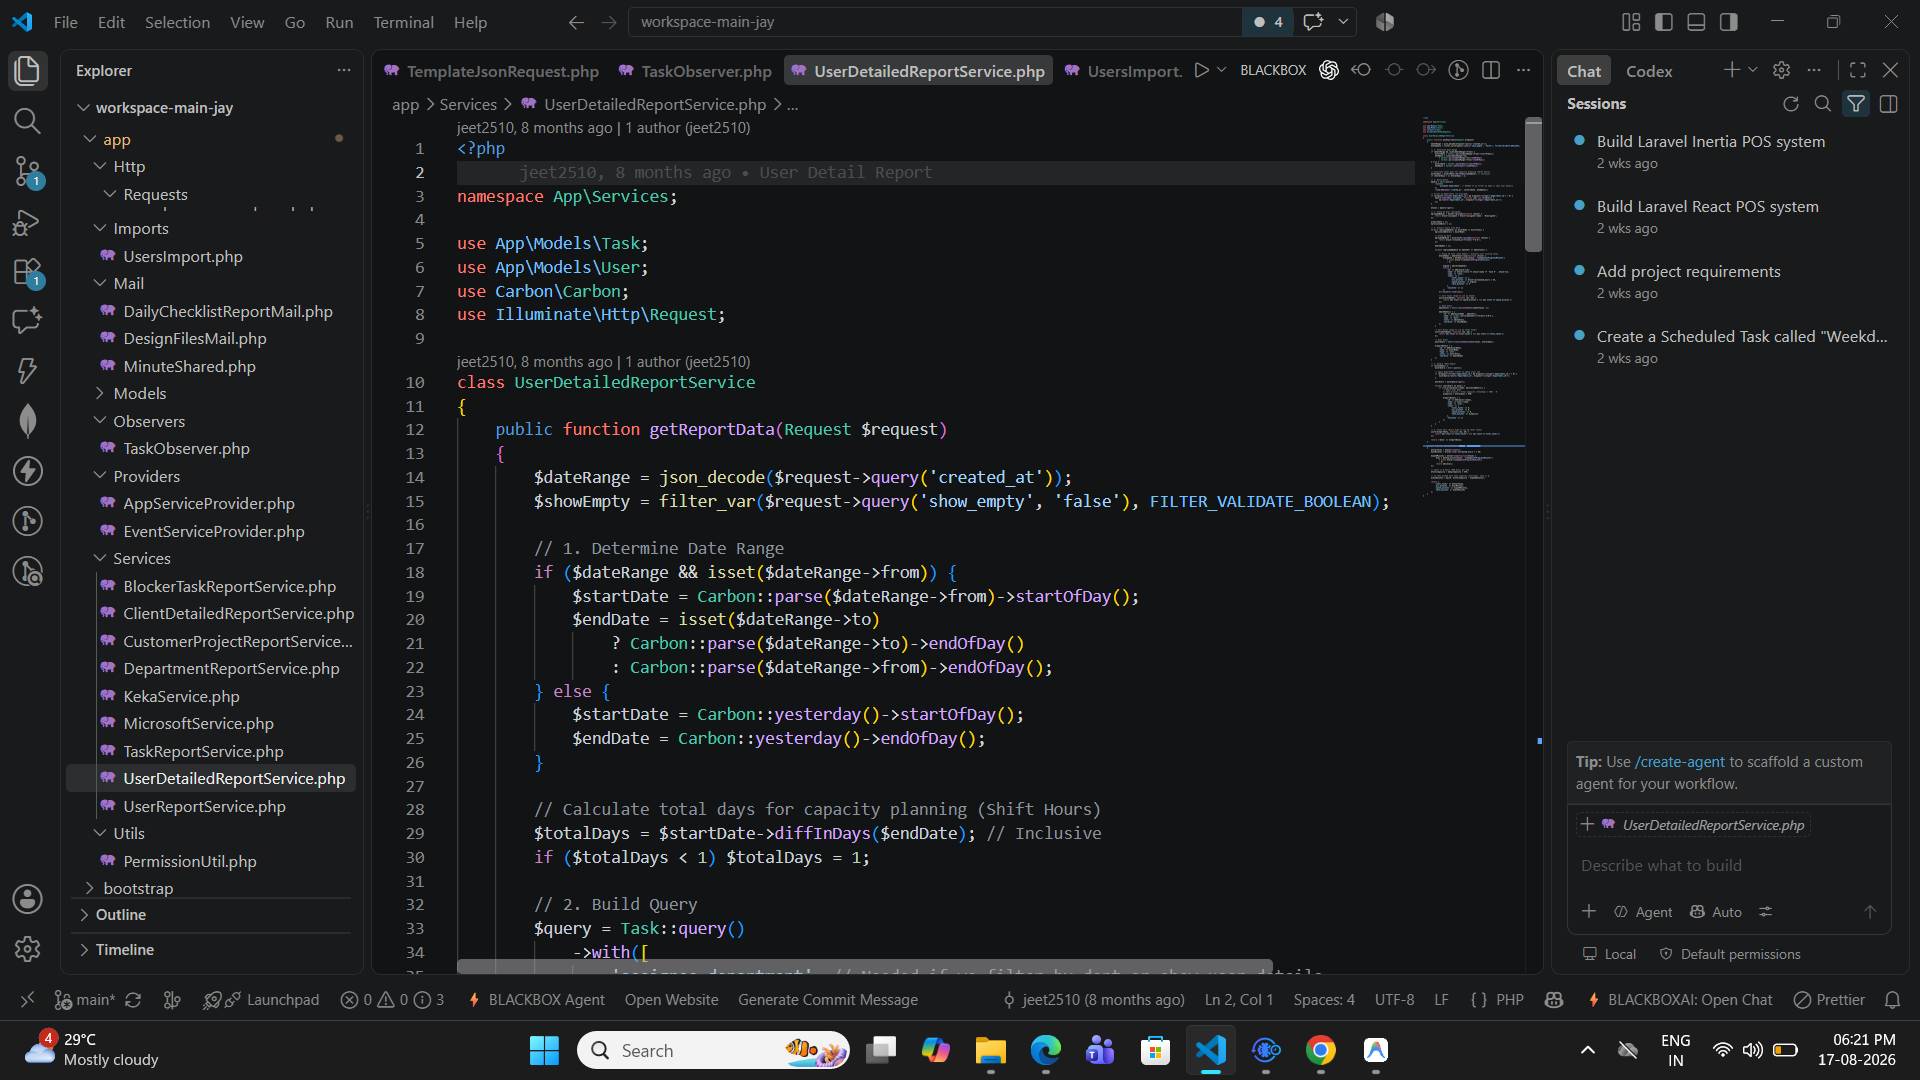Toggle the Sessions filter icon
Screen dimensions: 1920x1080
pyautogui.click(x=1856, y=104)
